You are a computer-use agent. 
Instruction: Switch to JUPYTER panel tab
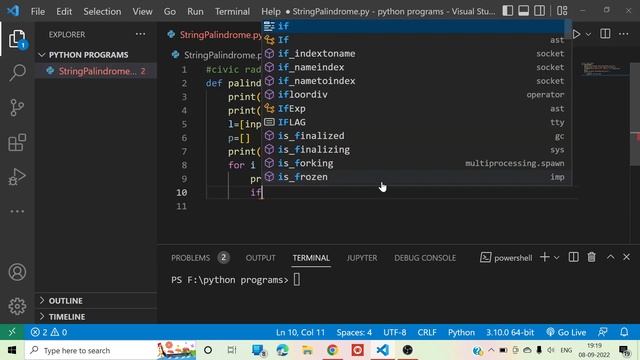point(362,258)
